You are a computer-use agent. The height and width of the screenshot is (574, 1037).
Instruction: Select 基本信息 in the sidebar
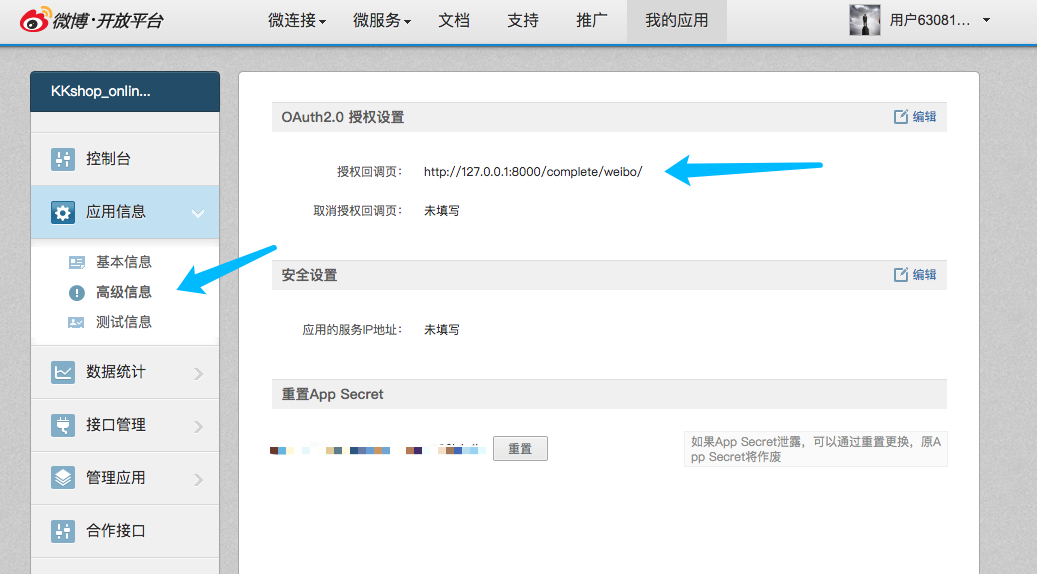124,262
